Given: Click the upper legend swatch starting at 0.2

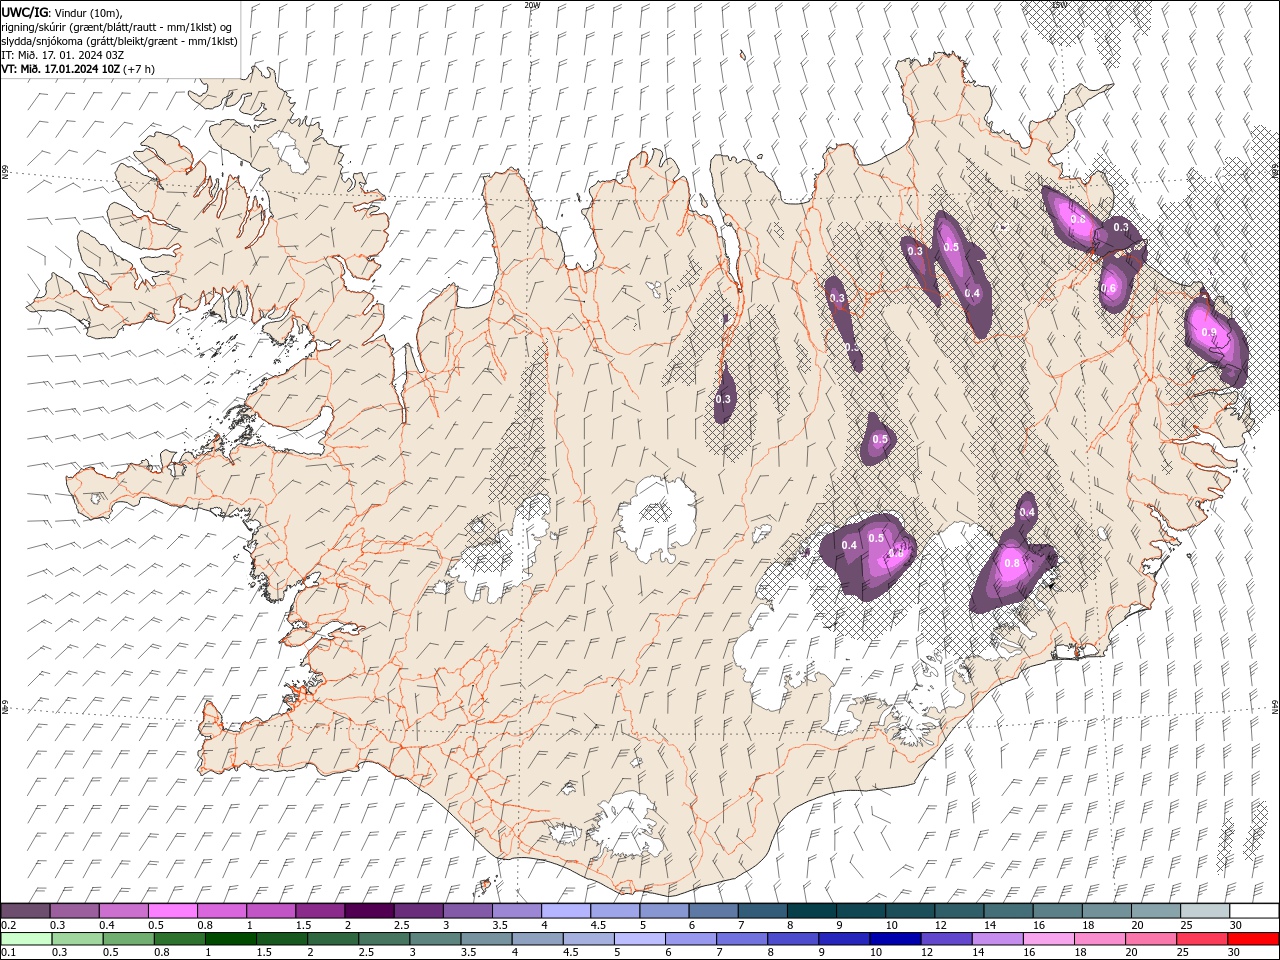Looking at the screenshot, I should [26, 911].
